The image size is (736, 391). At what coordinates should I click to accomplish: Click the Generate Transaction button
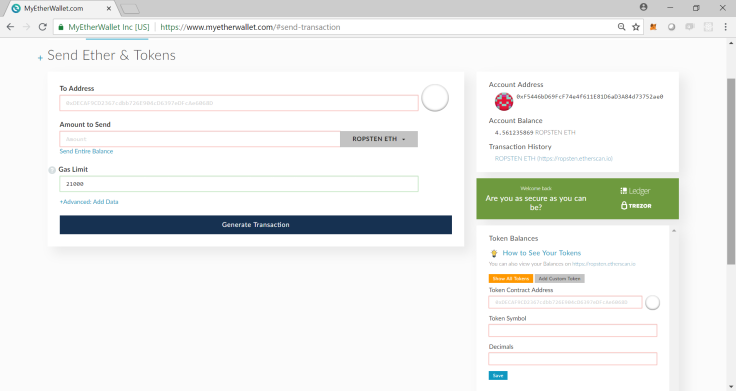tap(256, 225)
